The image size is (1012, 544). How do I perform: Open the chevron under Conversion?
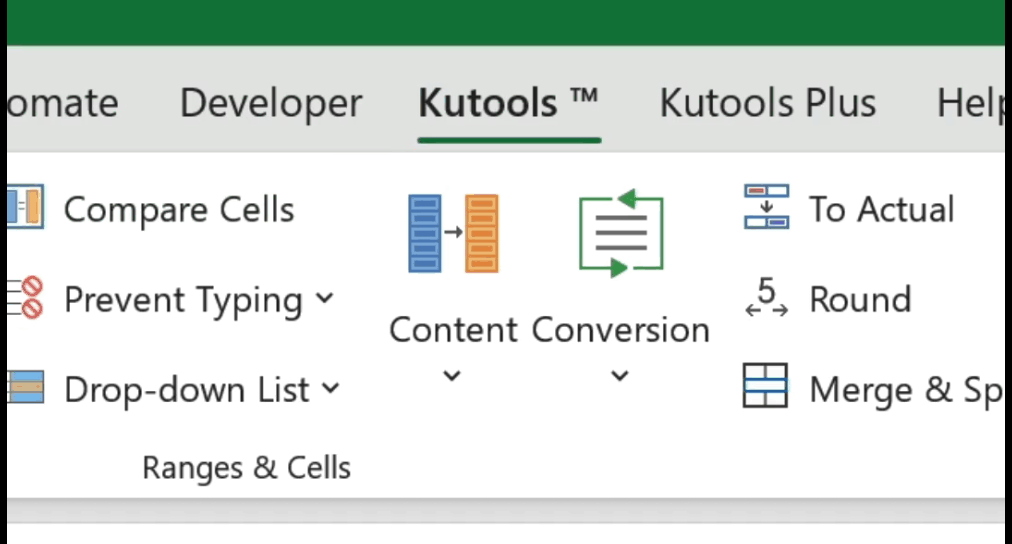click(620, 376)
